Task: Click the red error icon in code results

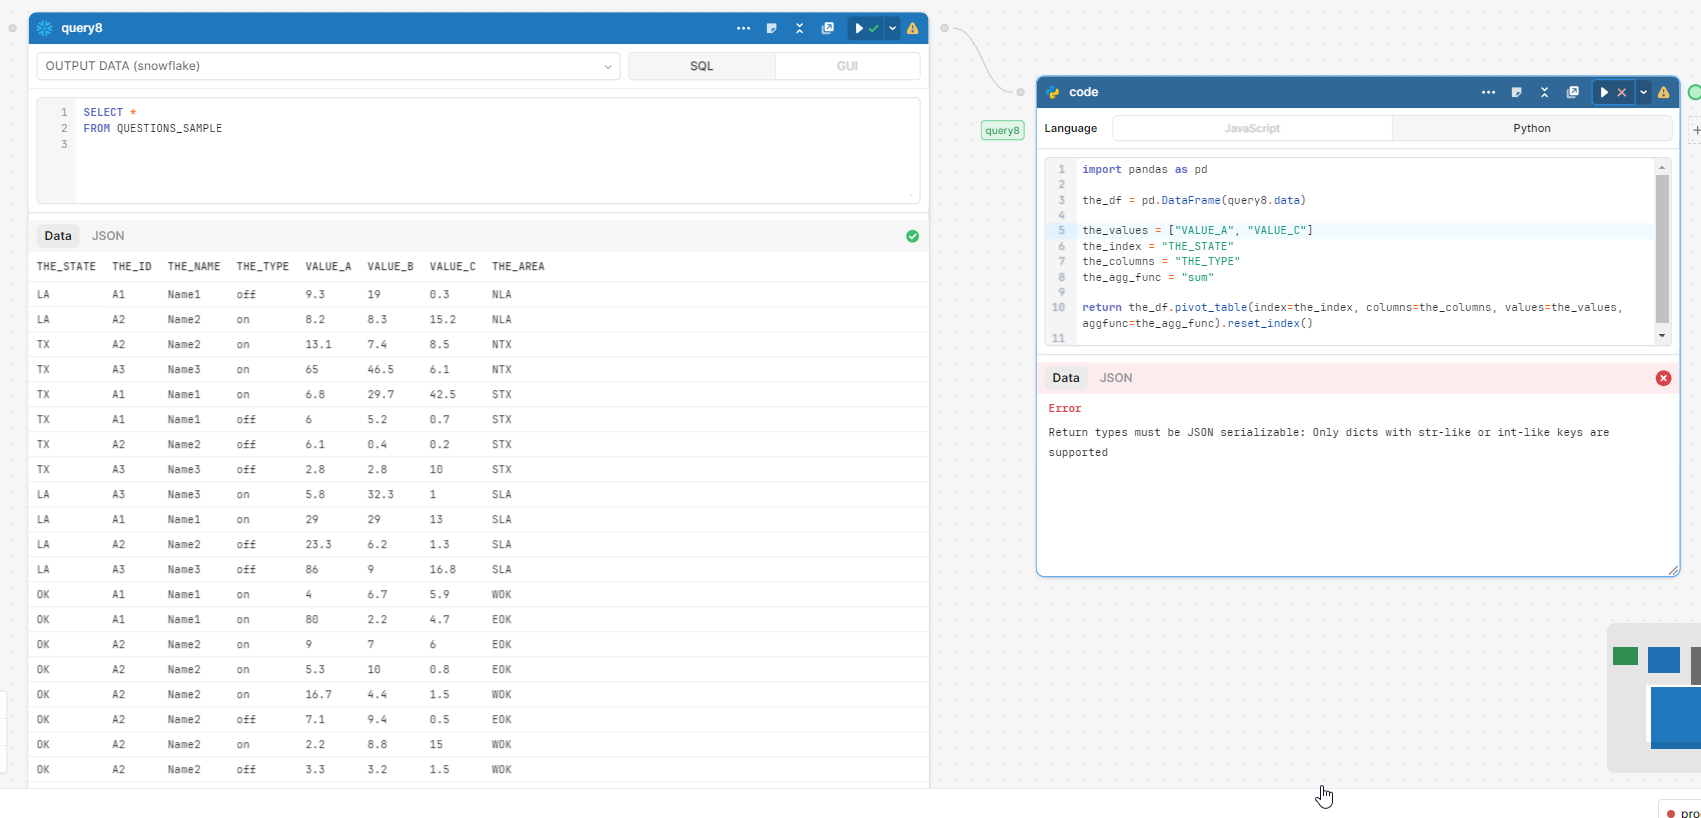Action: pos(1663,378)
